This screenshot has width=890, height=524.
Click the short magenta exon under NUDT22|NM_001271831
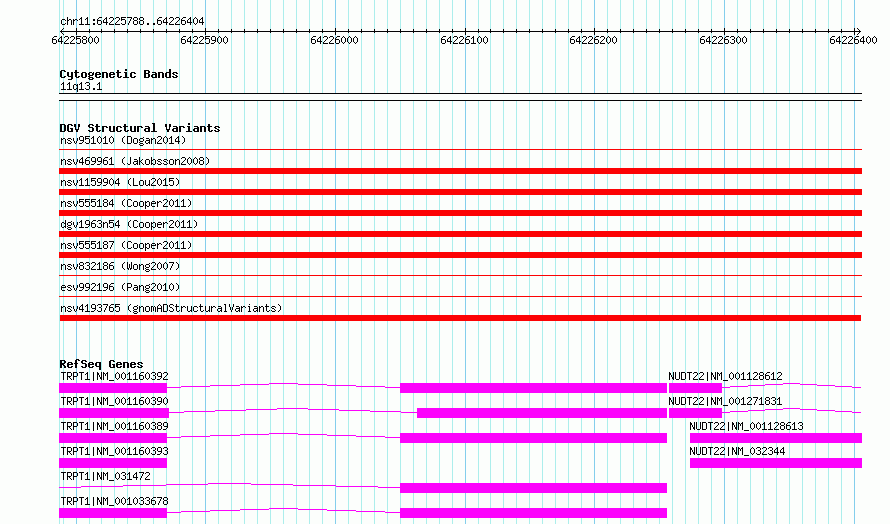[695, 413]
